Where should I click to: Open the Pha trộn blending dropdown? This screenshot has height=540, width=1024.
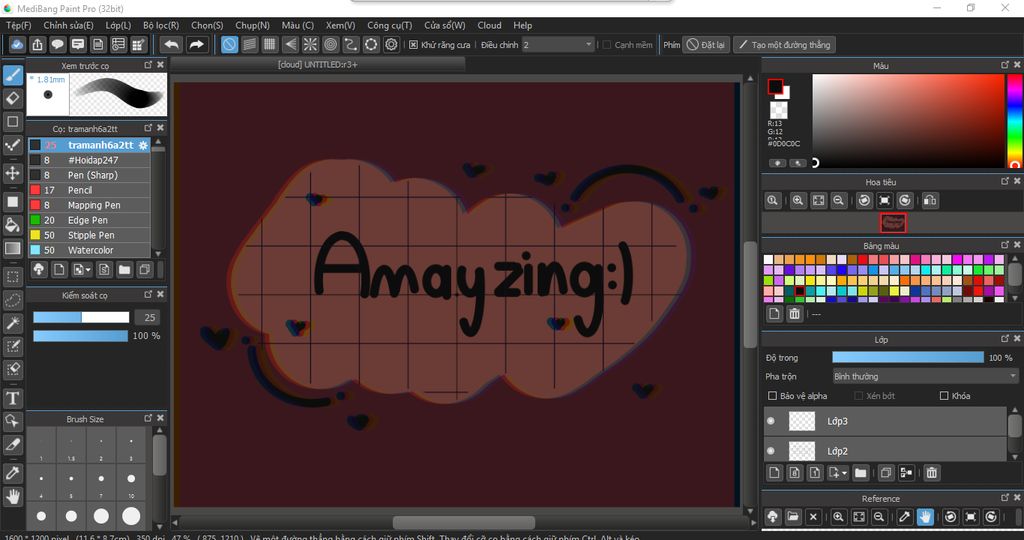[925, 376]
